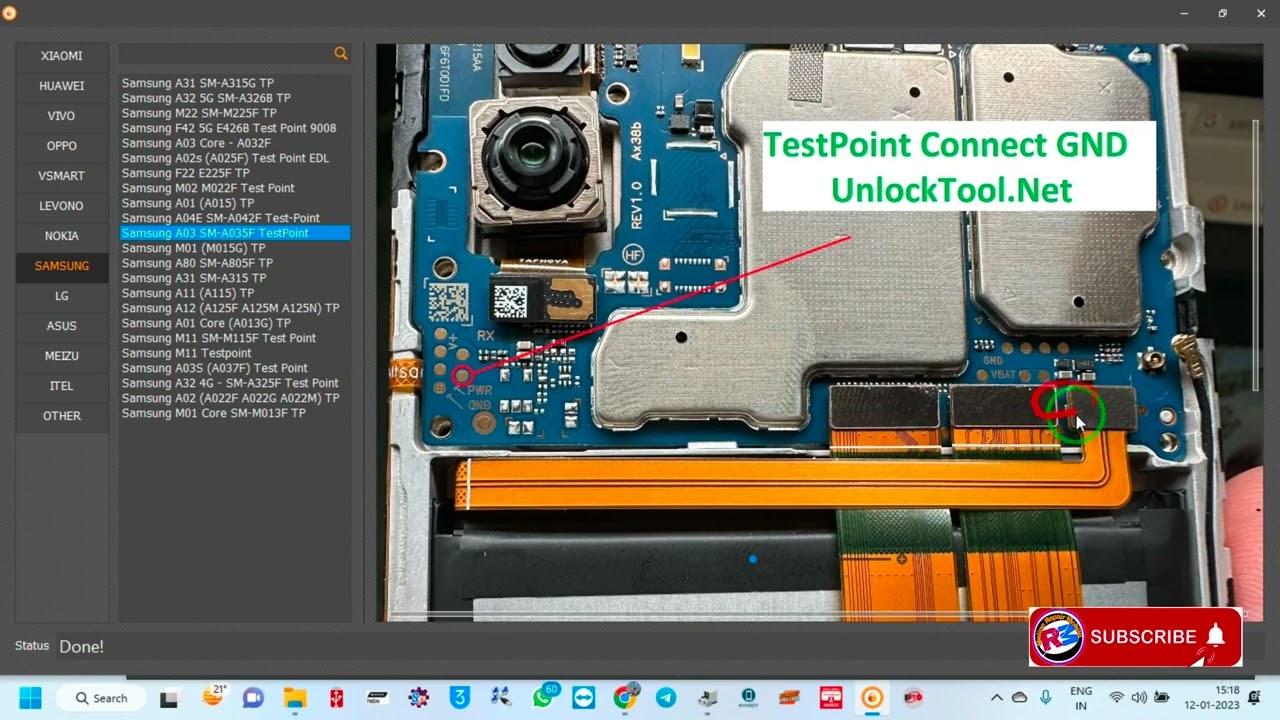Show hidden system tray icons chevron
The image size is (1280, 720).
click(997, 698)
